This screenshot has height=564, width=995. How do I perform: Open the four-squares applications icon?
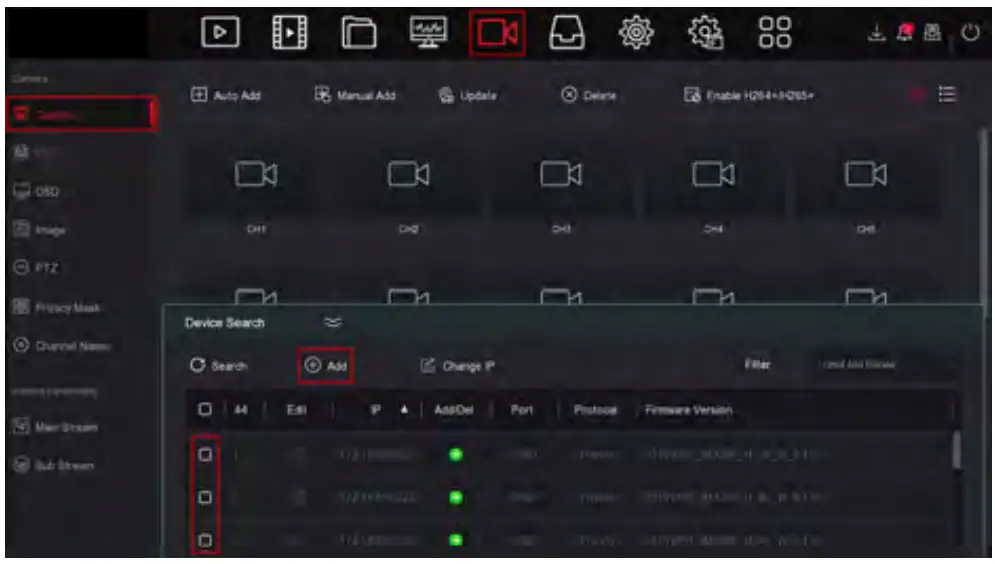[775, 32]
